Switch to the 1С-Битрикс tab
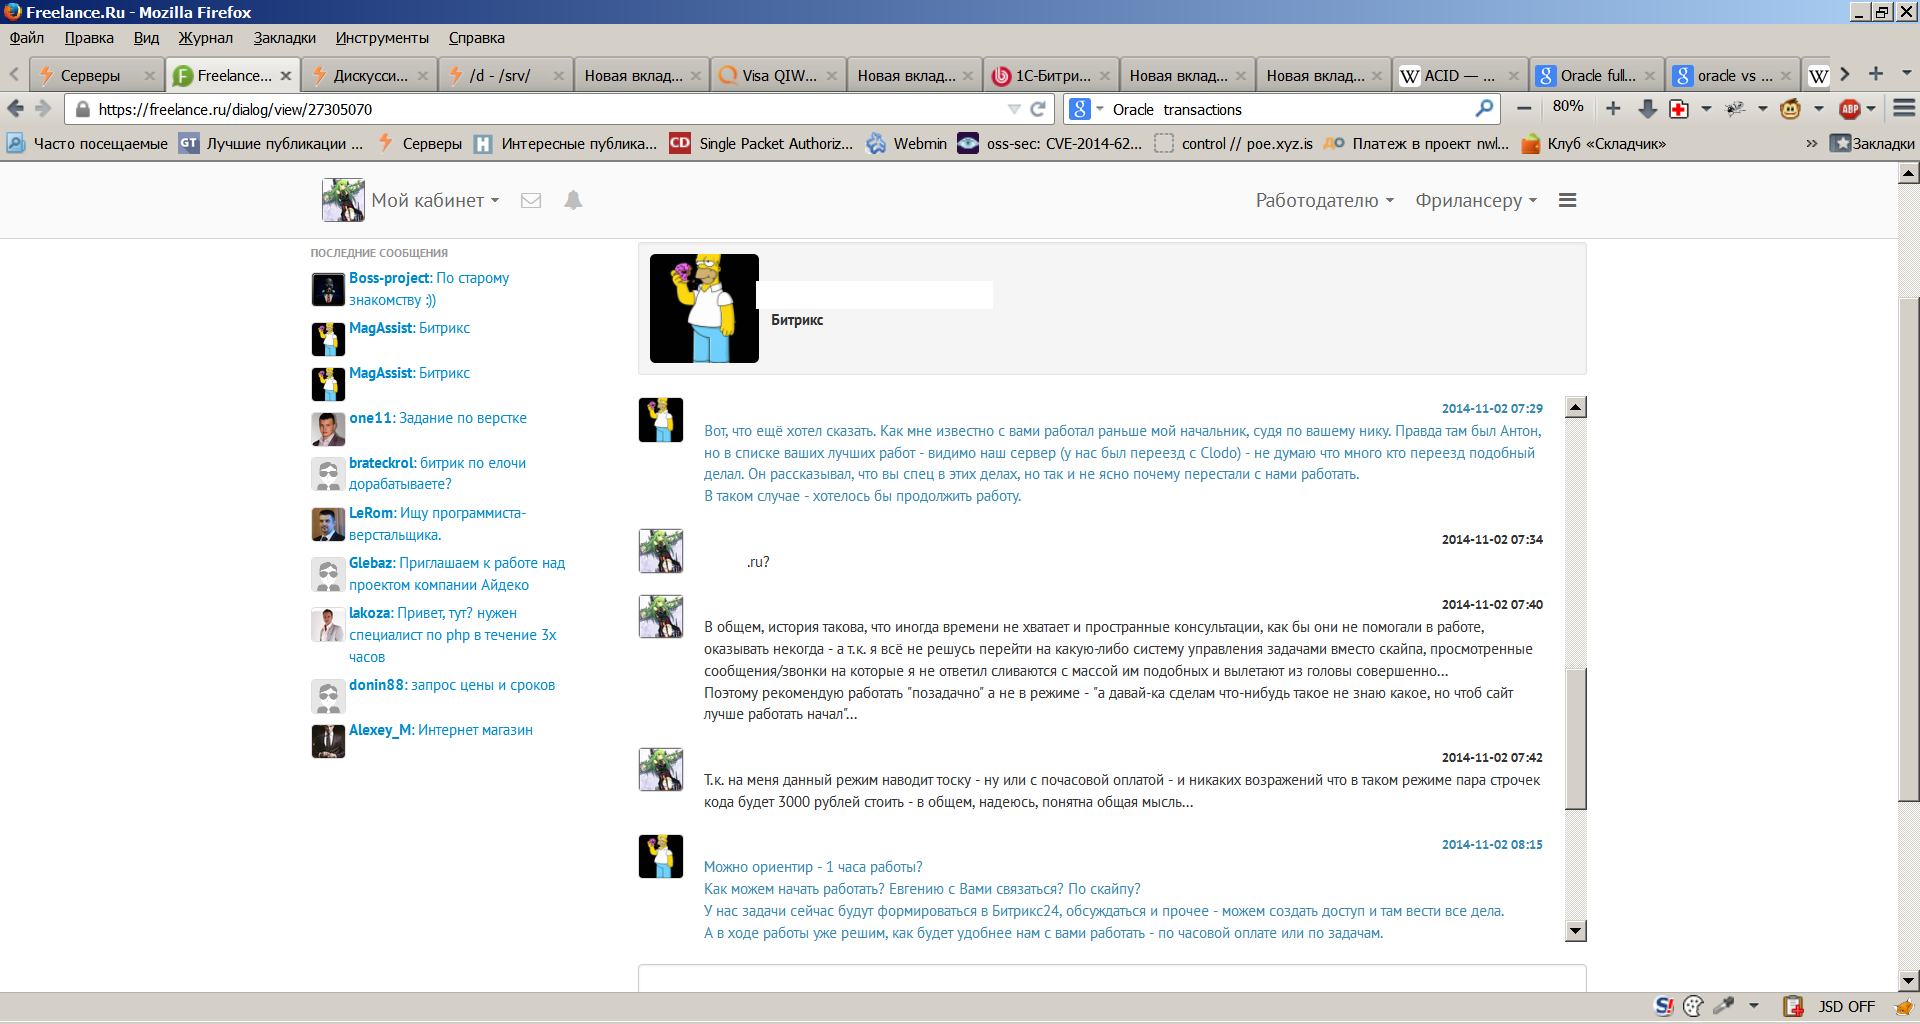This screenshot has height=1024, width=1920. [1052, 75]
